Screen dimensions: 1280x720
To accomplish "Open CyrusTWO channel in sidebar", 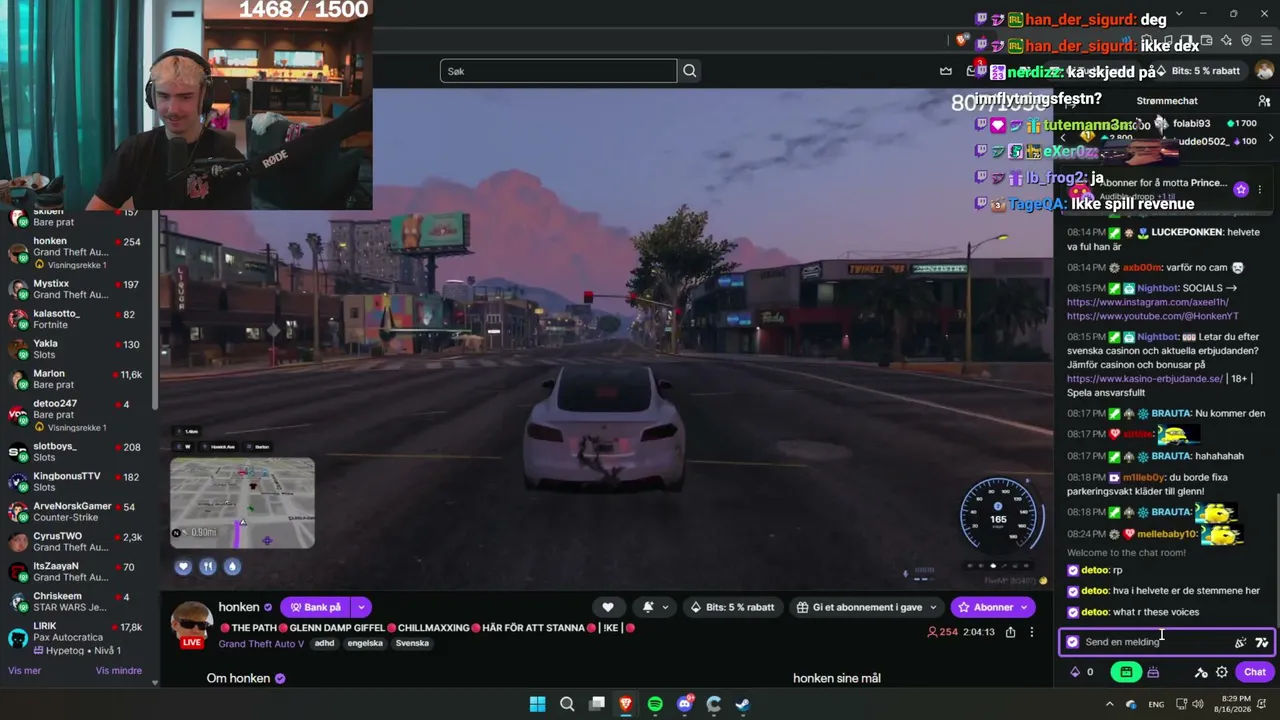I will [78, 542].
